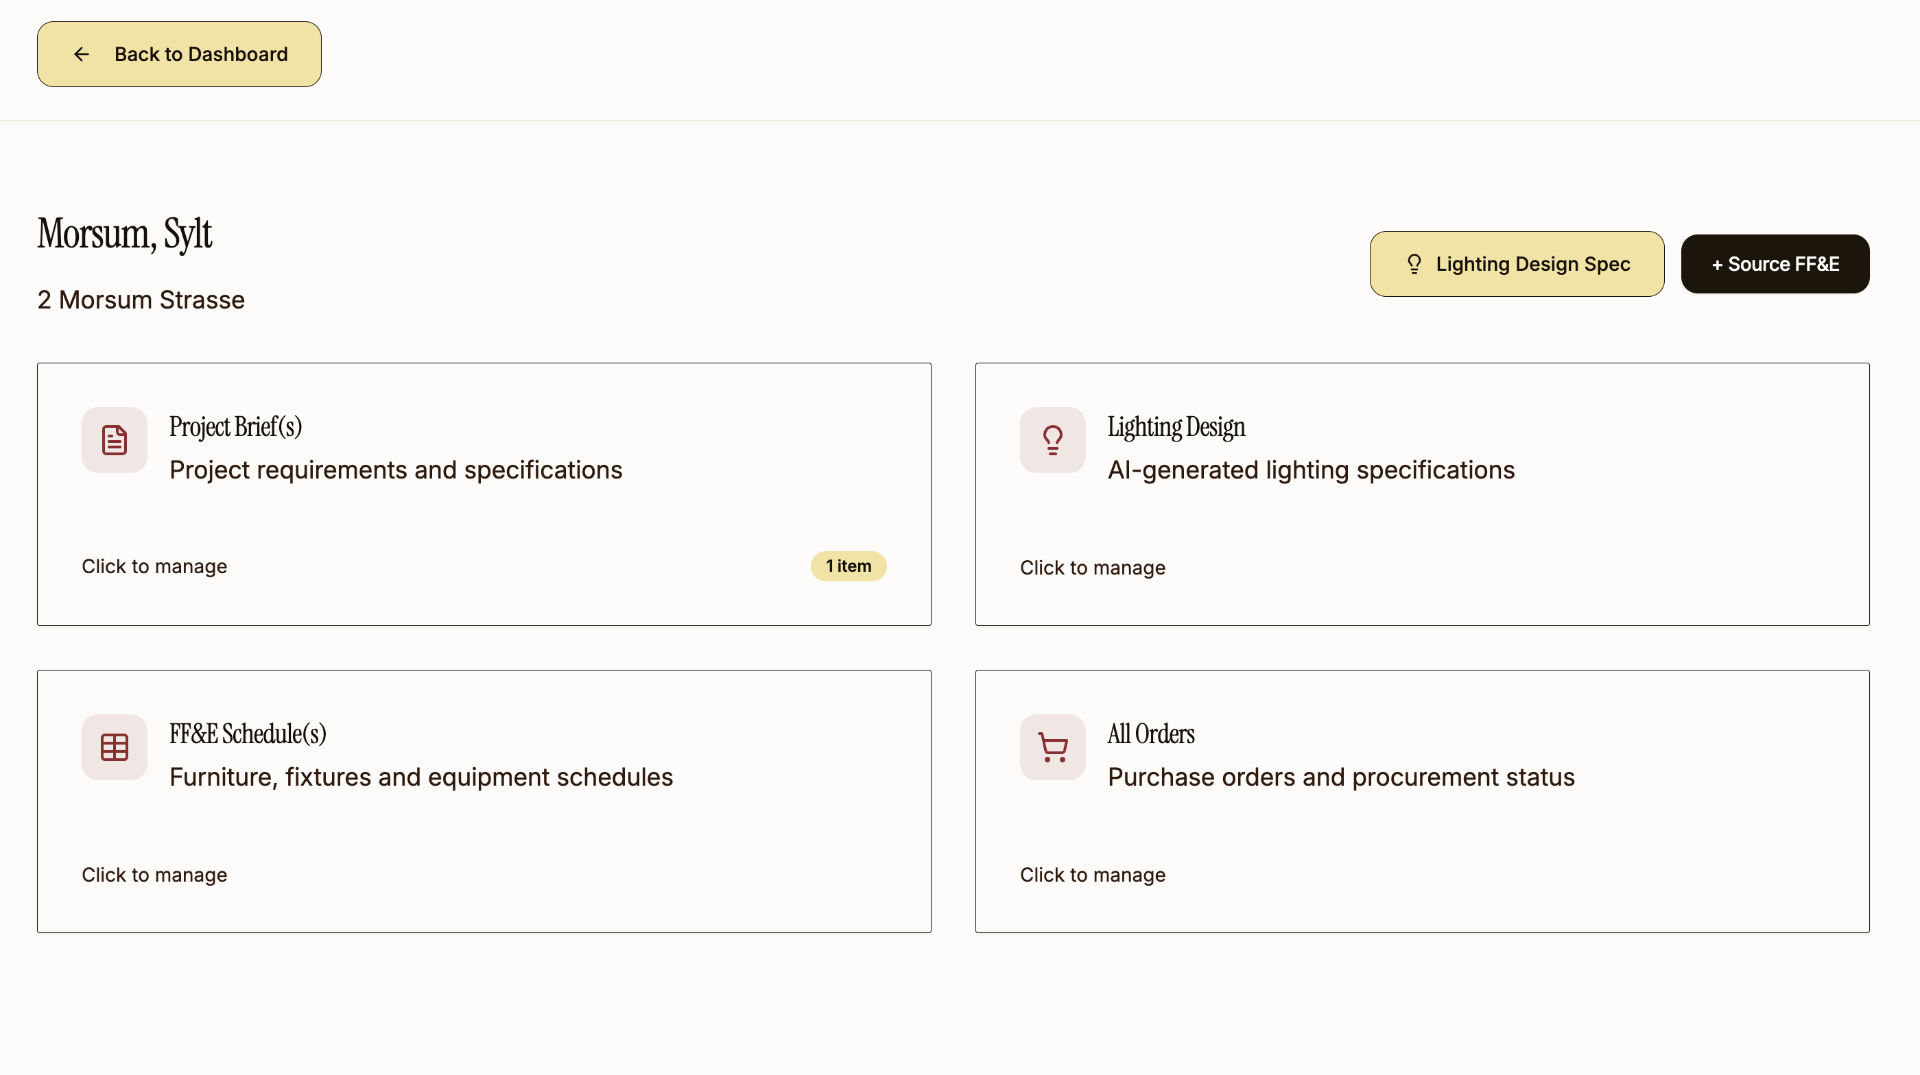Click the "1 item" badge
This screenshot has height=1075, width=1920.
tap(848, 566)
